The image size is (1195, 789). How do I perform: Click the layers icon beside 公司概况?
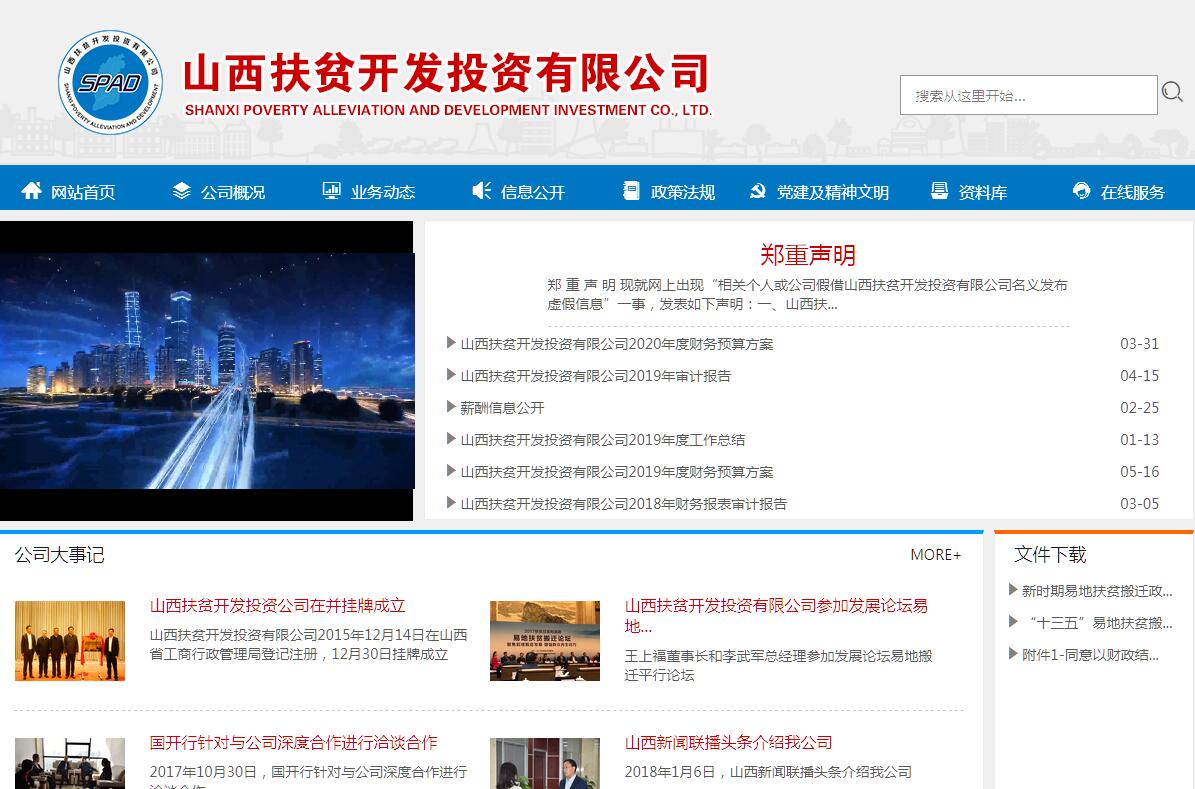pyautogui.click(x=181, y=191)
